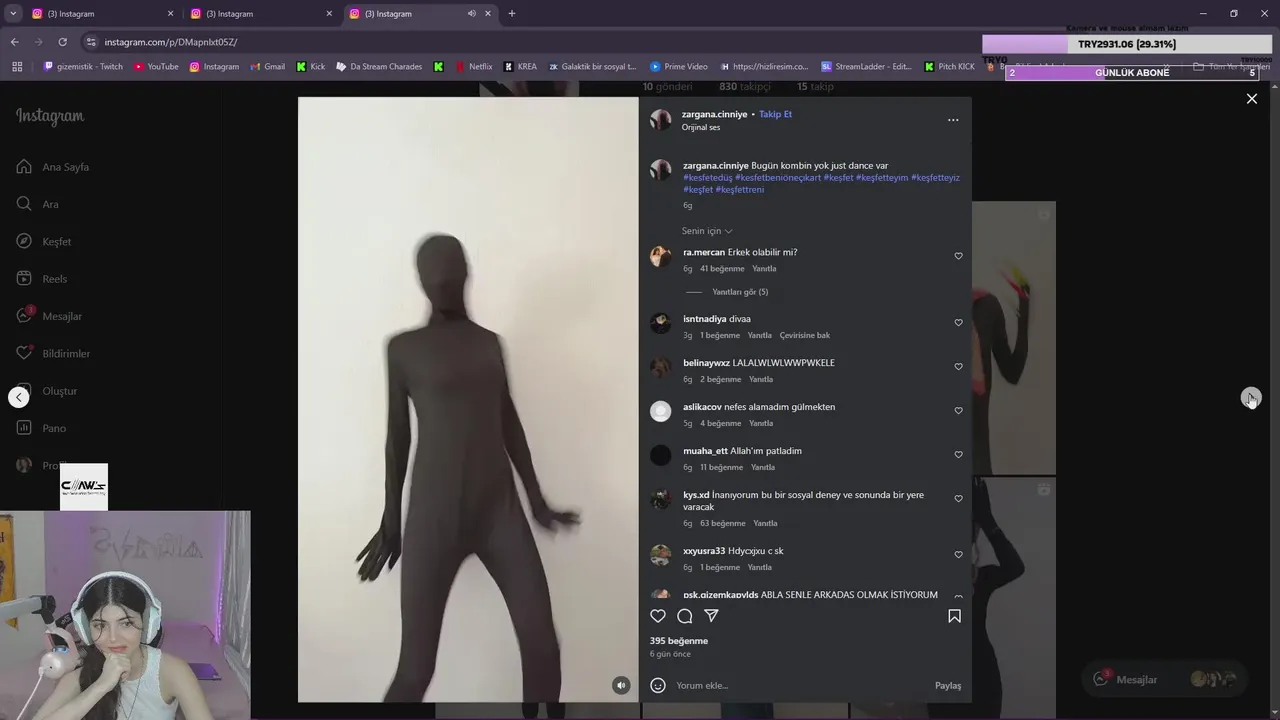Viewport: 1280px width, 720px height.
Task: Click 'Paylaş' to post comment
Action: (x=948, y=686)
